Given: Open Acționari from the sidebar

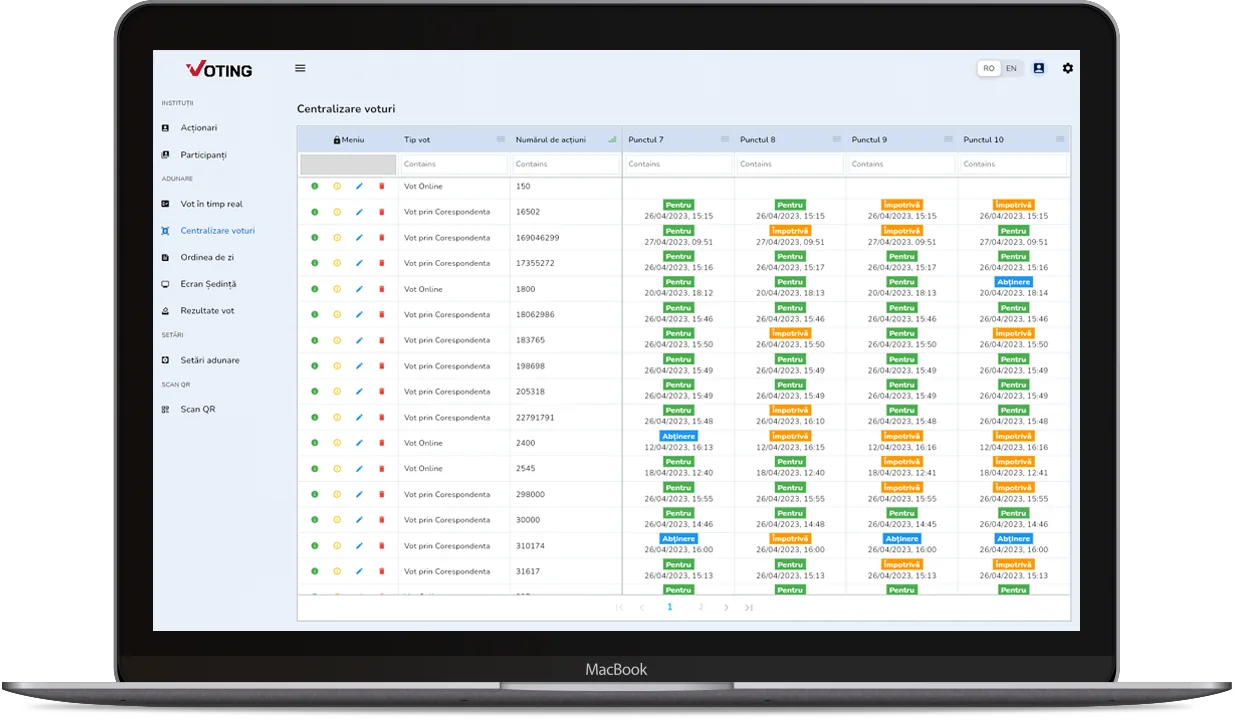Looking at the screenshot, I should (x=198, y=128).
